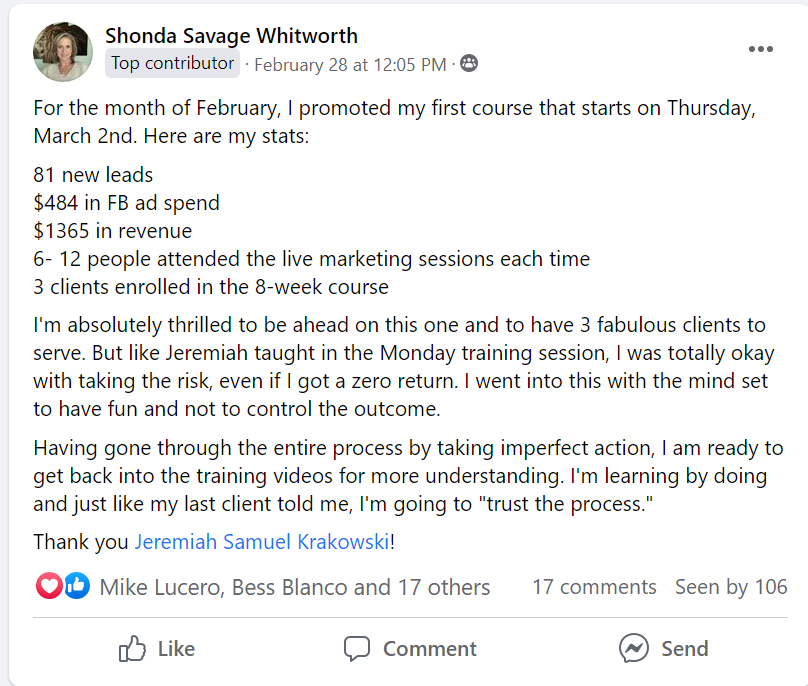This screenshot has width=808, height=686.
Task: Click the Top contributor badge
Action: tap(172, 64)
